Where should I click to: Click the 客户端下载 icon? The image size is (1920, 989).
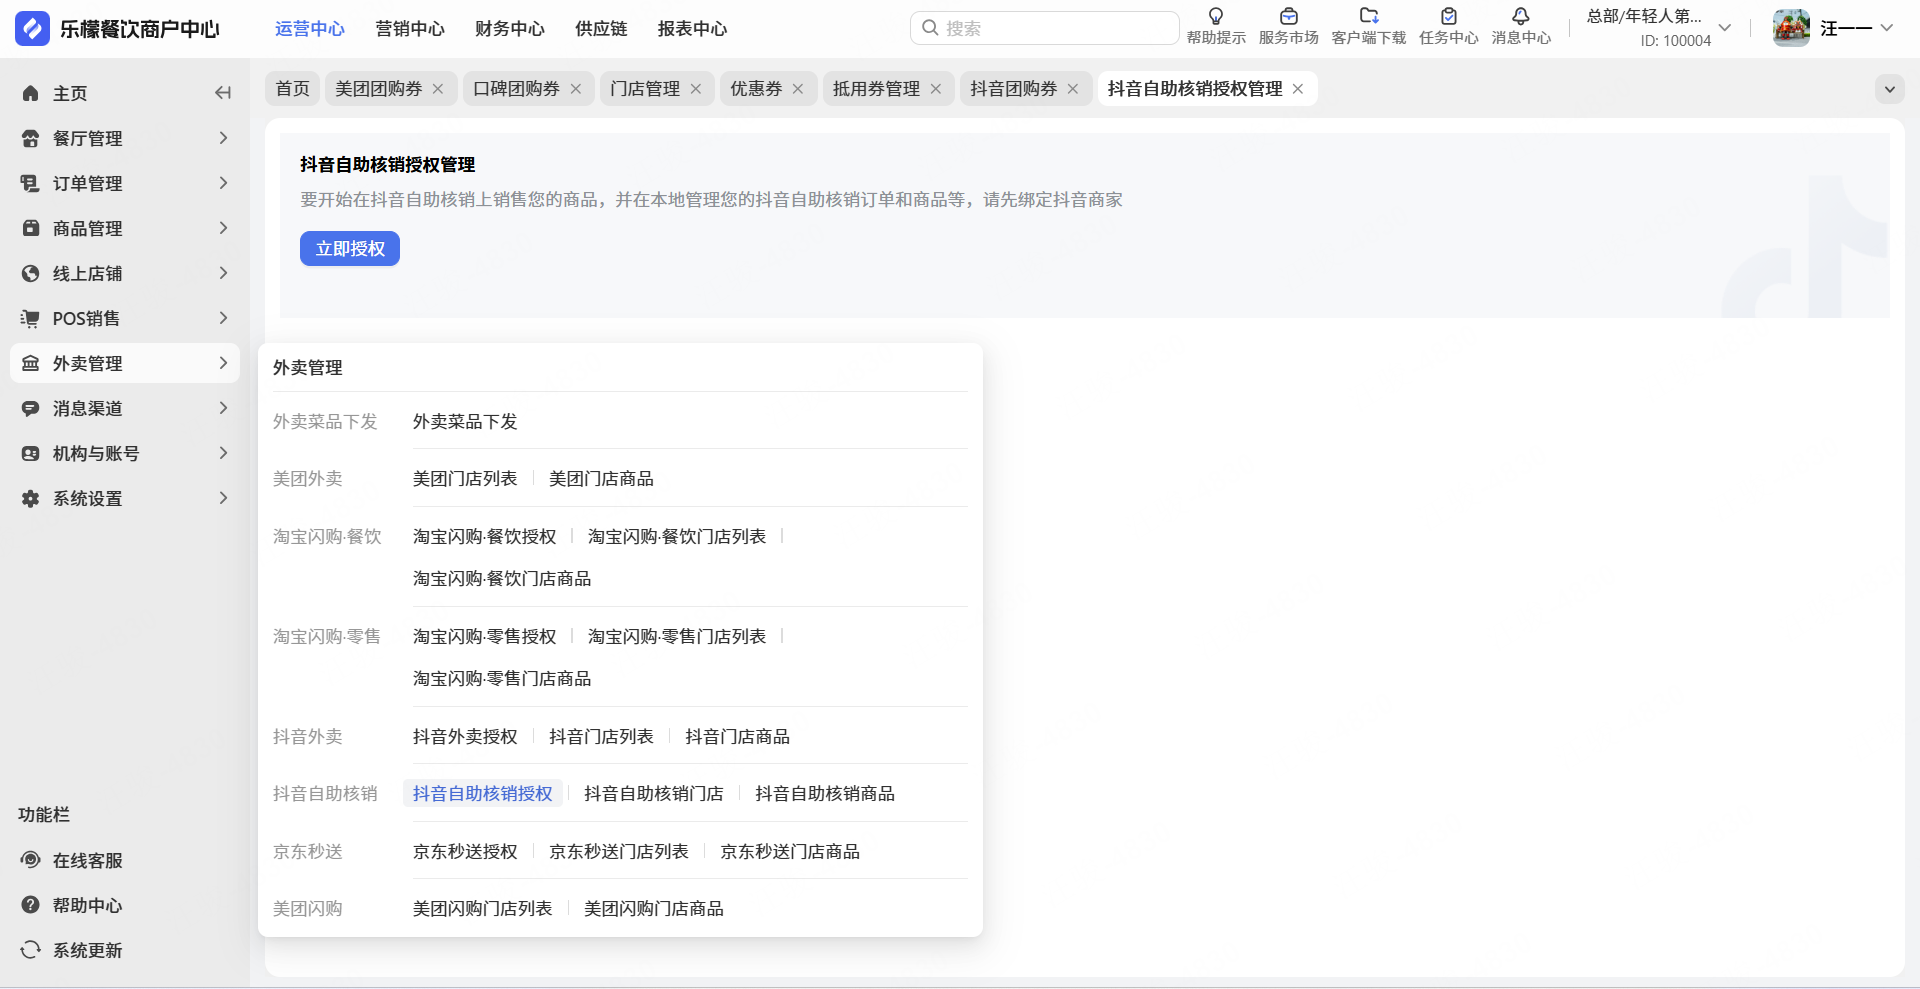[1368, 17]
